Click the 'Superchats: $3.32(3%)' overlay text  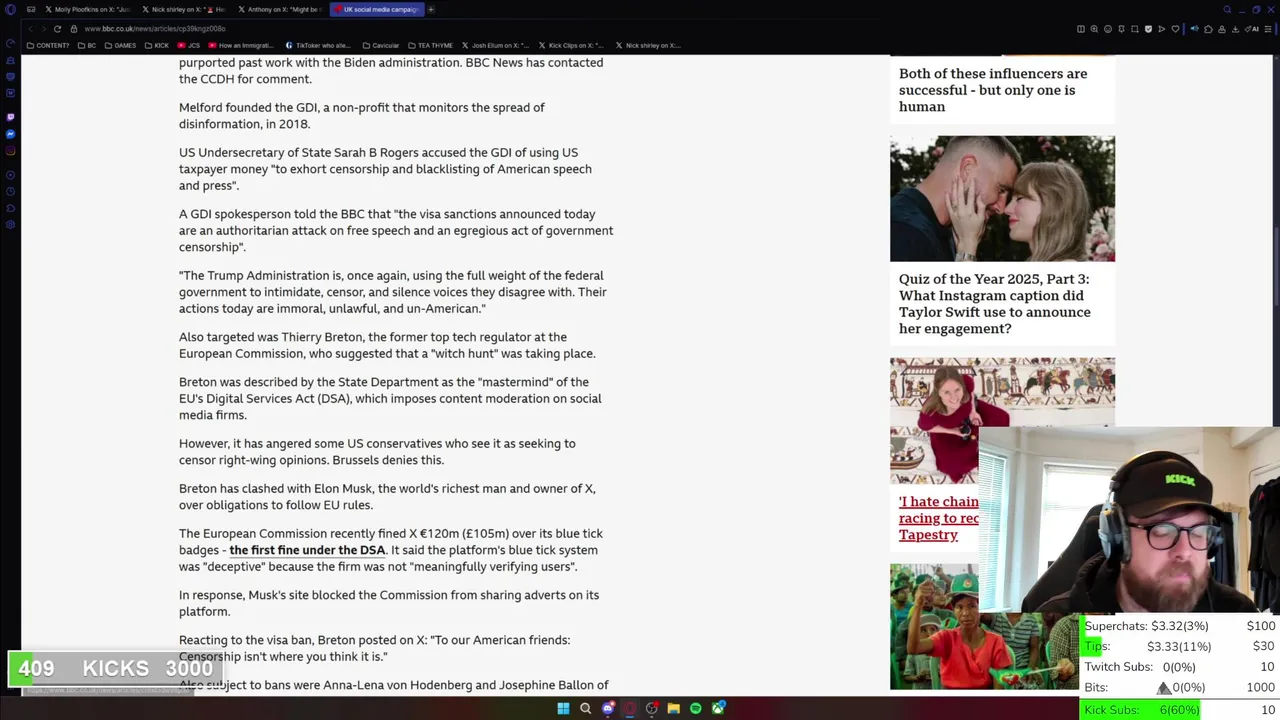[1146, 626]
